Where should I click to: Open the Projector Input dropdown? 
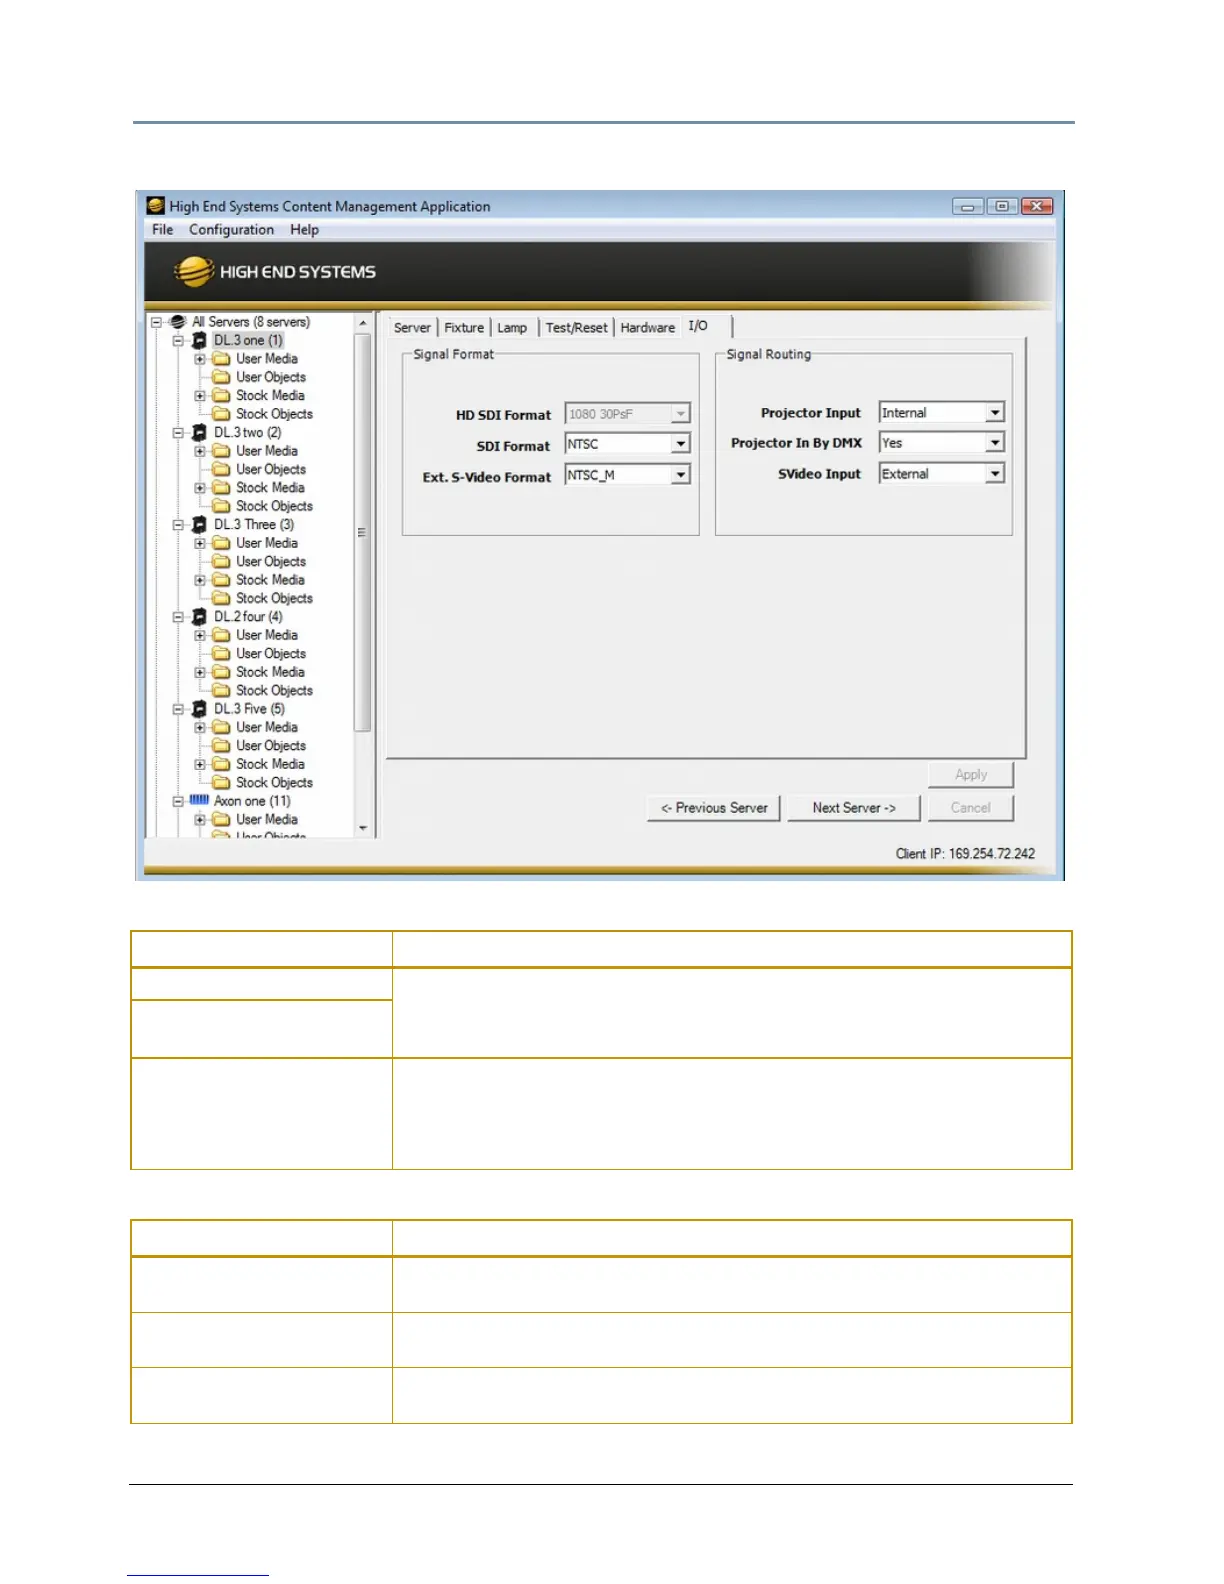click(994, 413)
